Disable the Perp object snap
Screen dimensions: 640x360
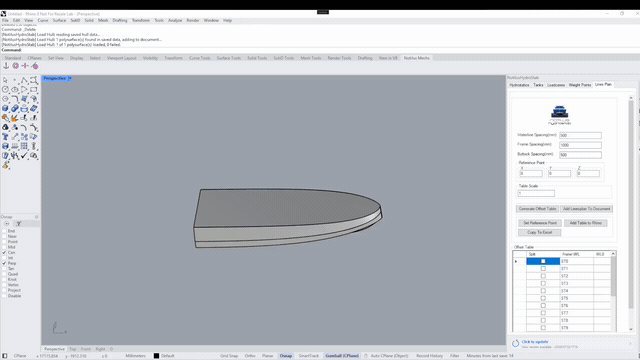[4, 263]
